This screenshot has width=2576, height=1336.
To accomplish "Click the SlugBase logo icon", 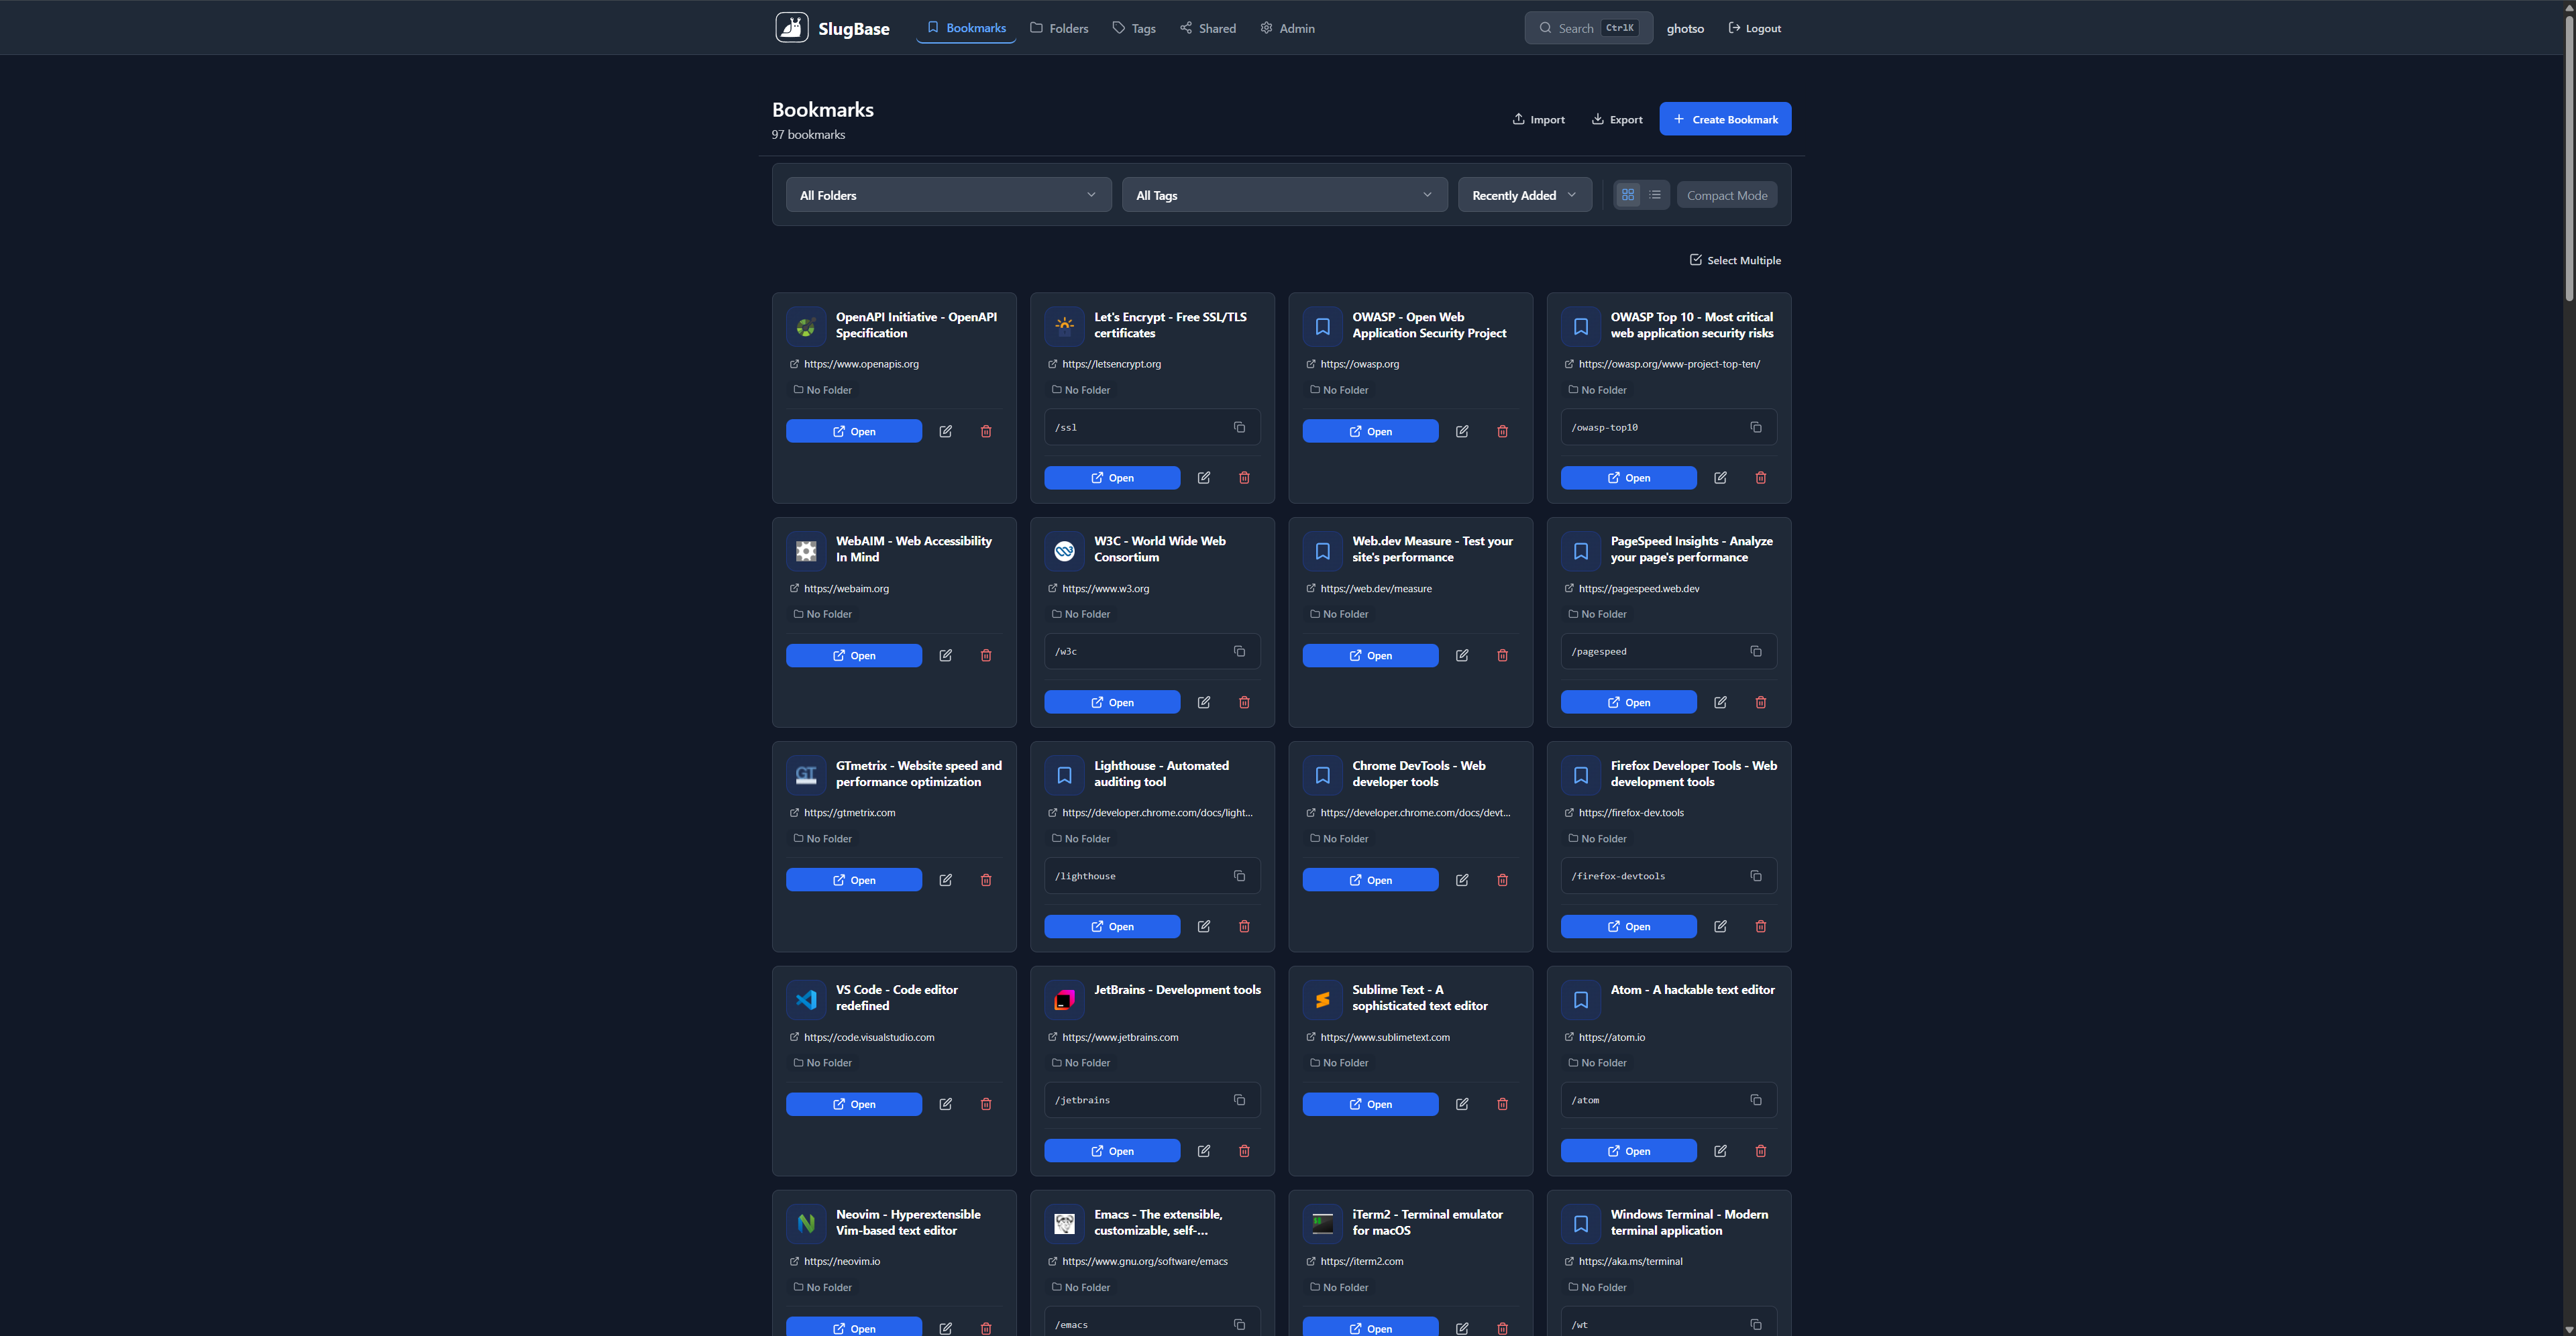I will pos(791,28).
